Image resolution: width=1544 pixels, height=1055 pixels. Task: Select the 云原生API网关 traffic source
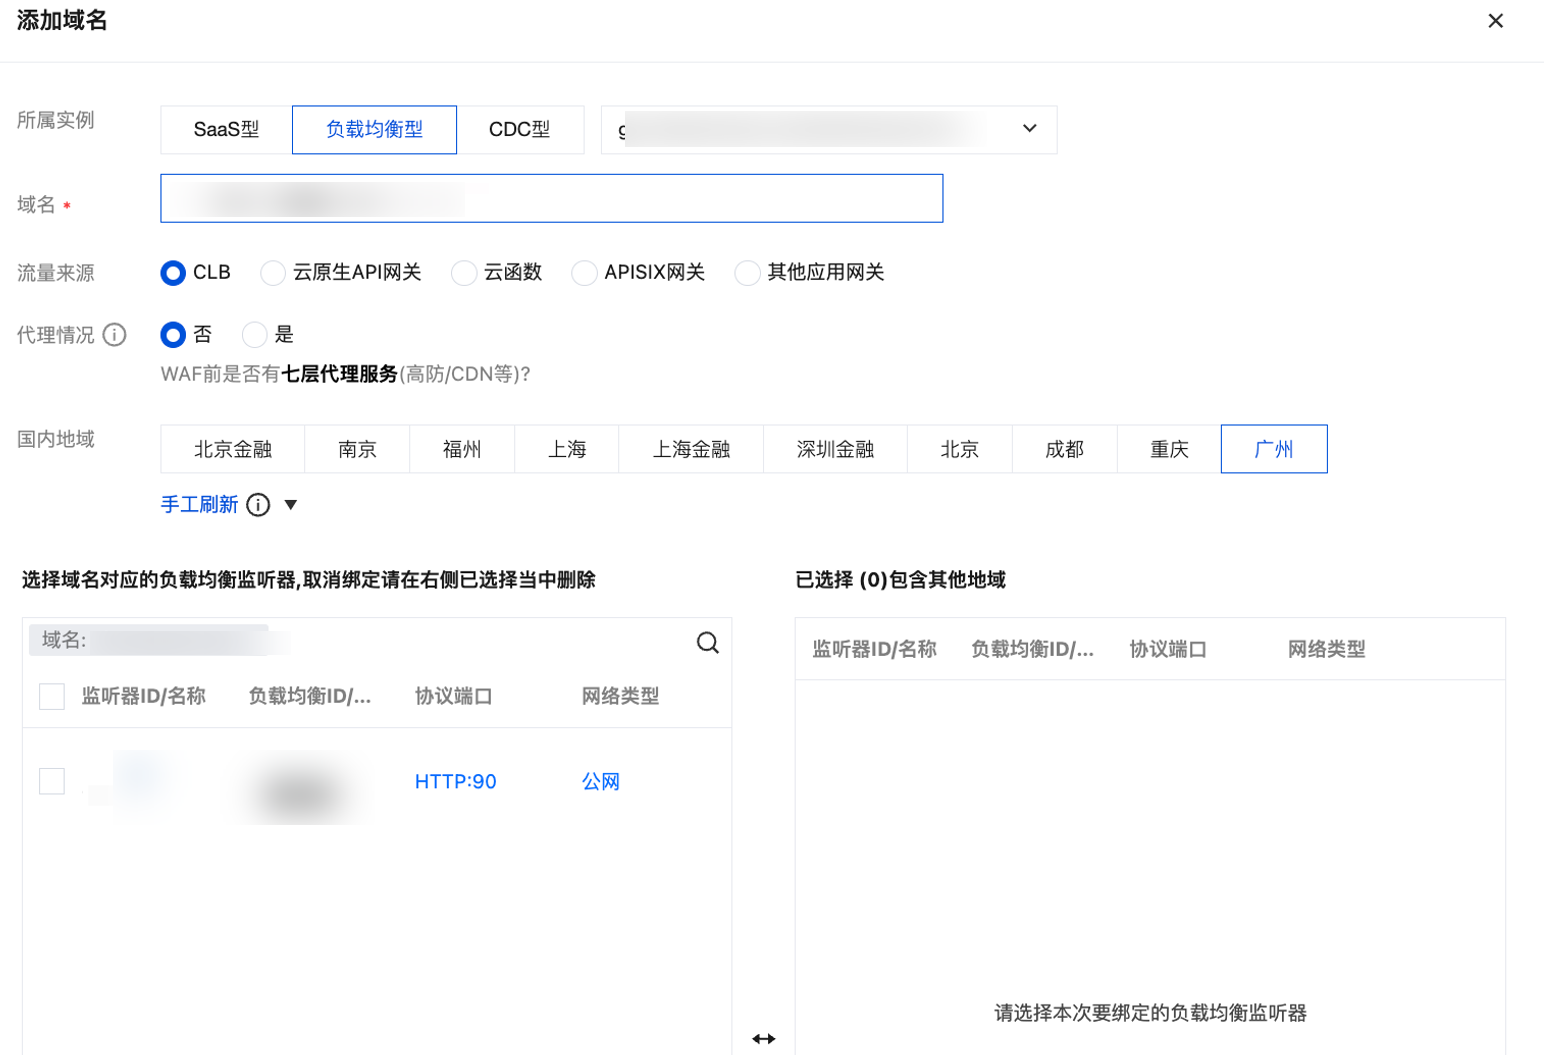(273, 273)
